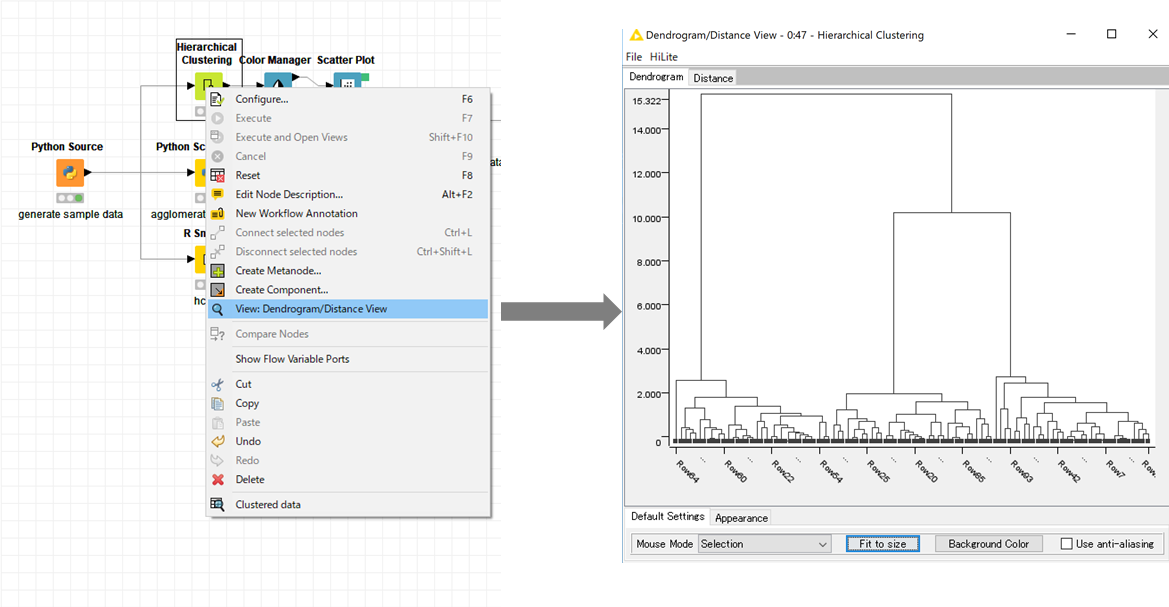Maximize the Dendrogram/Distance View window
1169x607 pixels.
pos(1112,34)
